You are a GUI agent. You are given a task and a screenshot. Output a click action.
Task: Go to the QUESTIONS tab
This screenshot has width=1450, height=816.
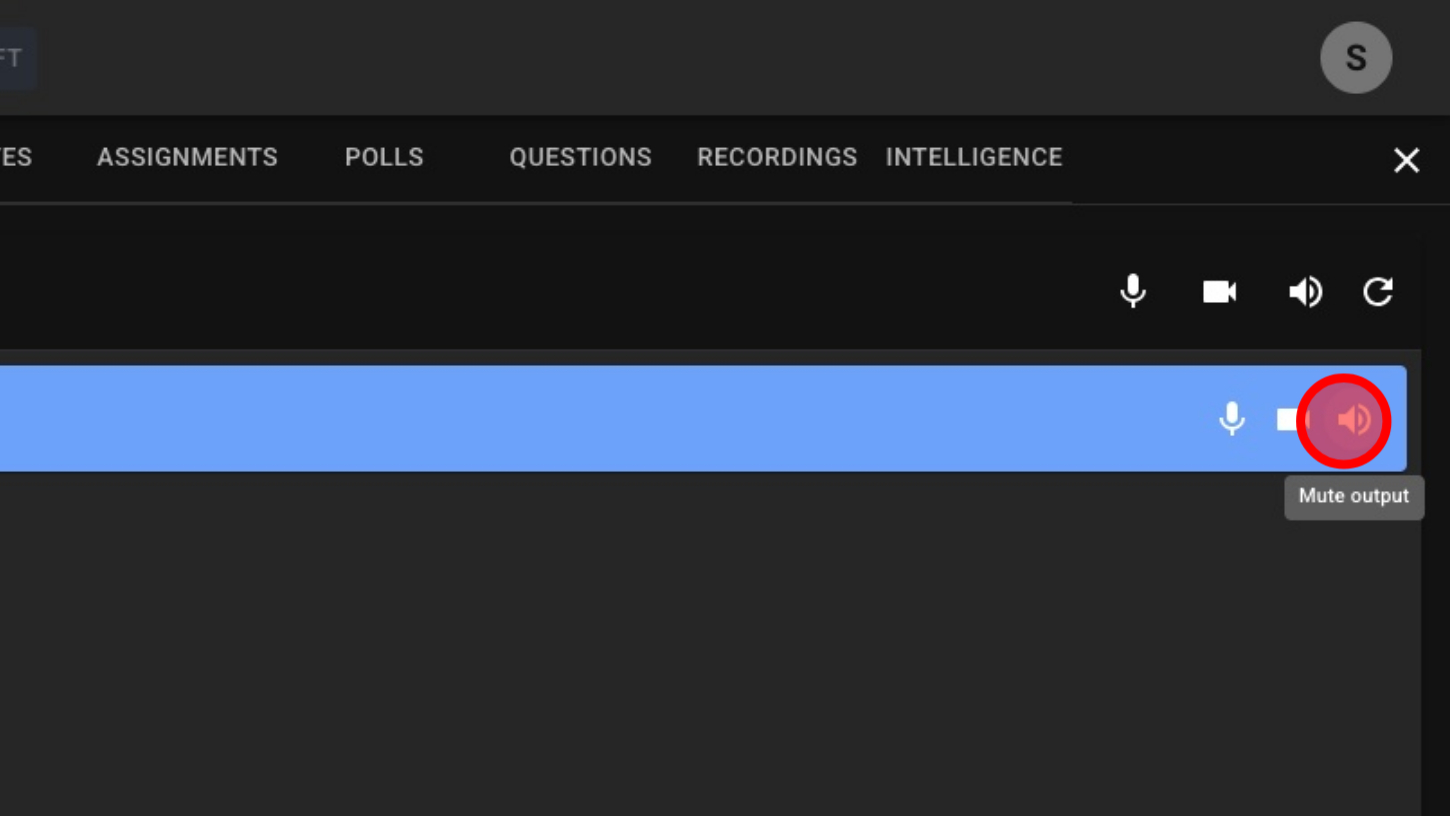tap(580, 157)
